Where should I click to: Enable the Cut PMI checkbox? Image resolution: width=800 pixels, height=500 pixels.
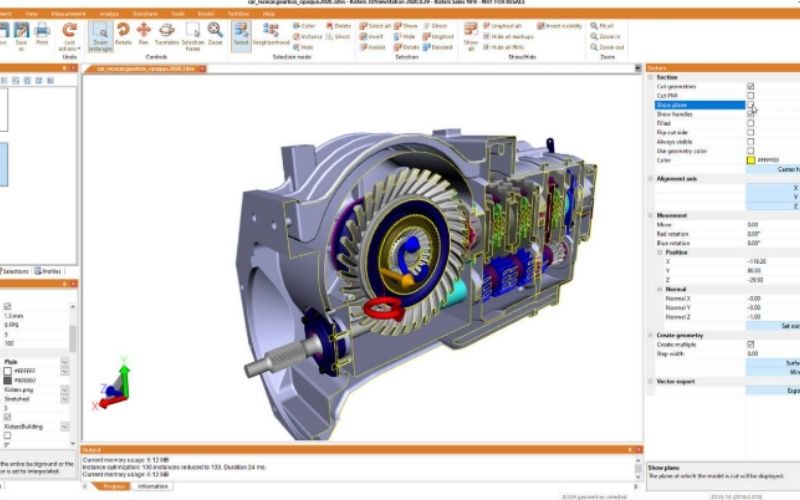click(x=751, y=95)
